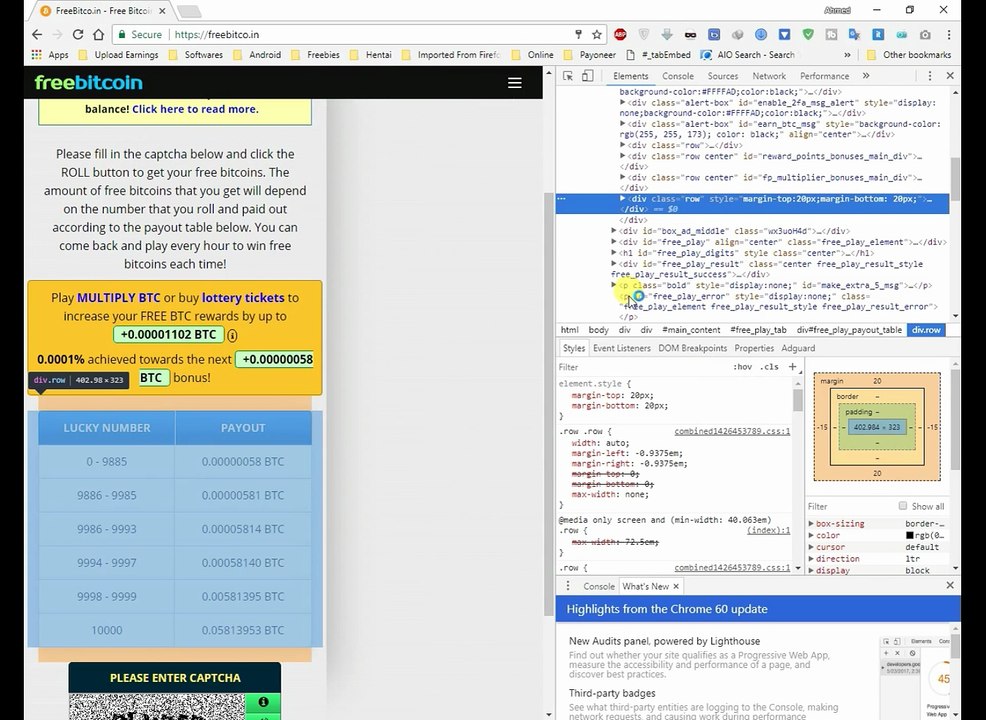Check the Show all computed checkbox
986x720 pixels.
pos(903,506)
